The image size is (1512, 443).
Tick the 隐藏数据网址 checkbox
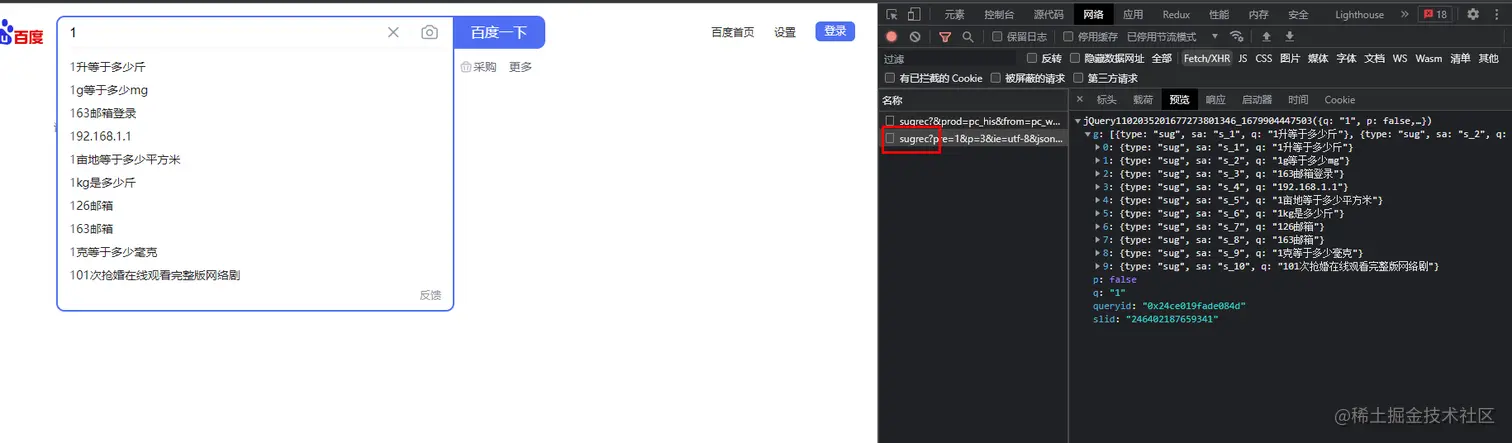click(x=1075, y=58)
